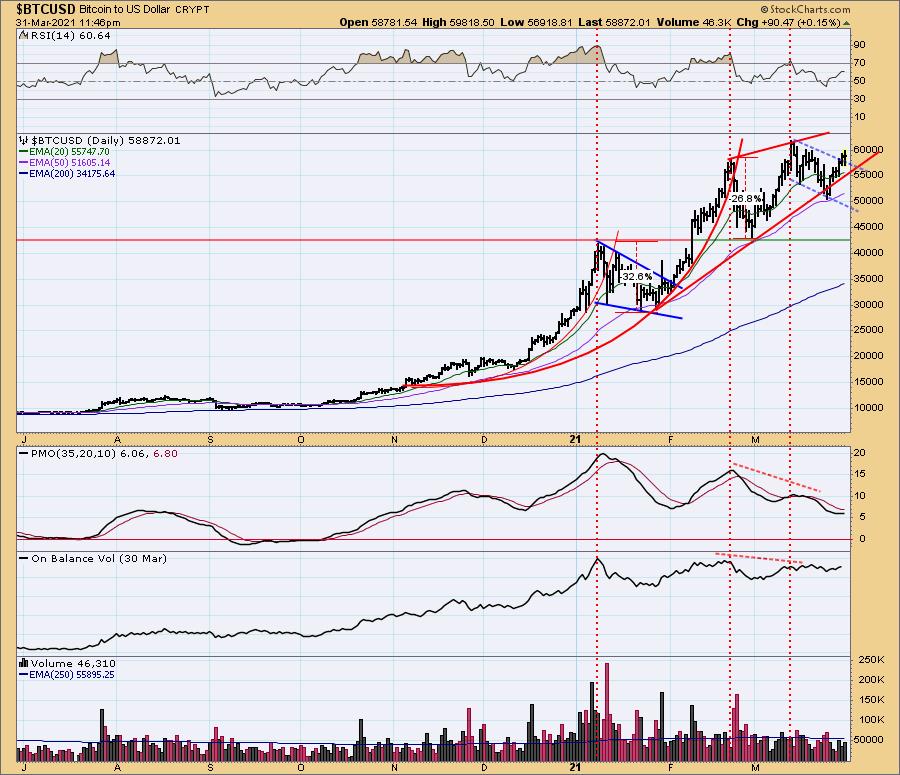
Task: Click the 32.6% pullback annotation
Action: coord(637,276)
